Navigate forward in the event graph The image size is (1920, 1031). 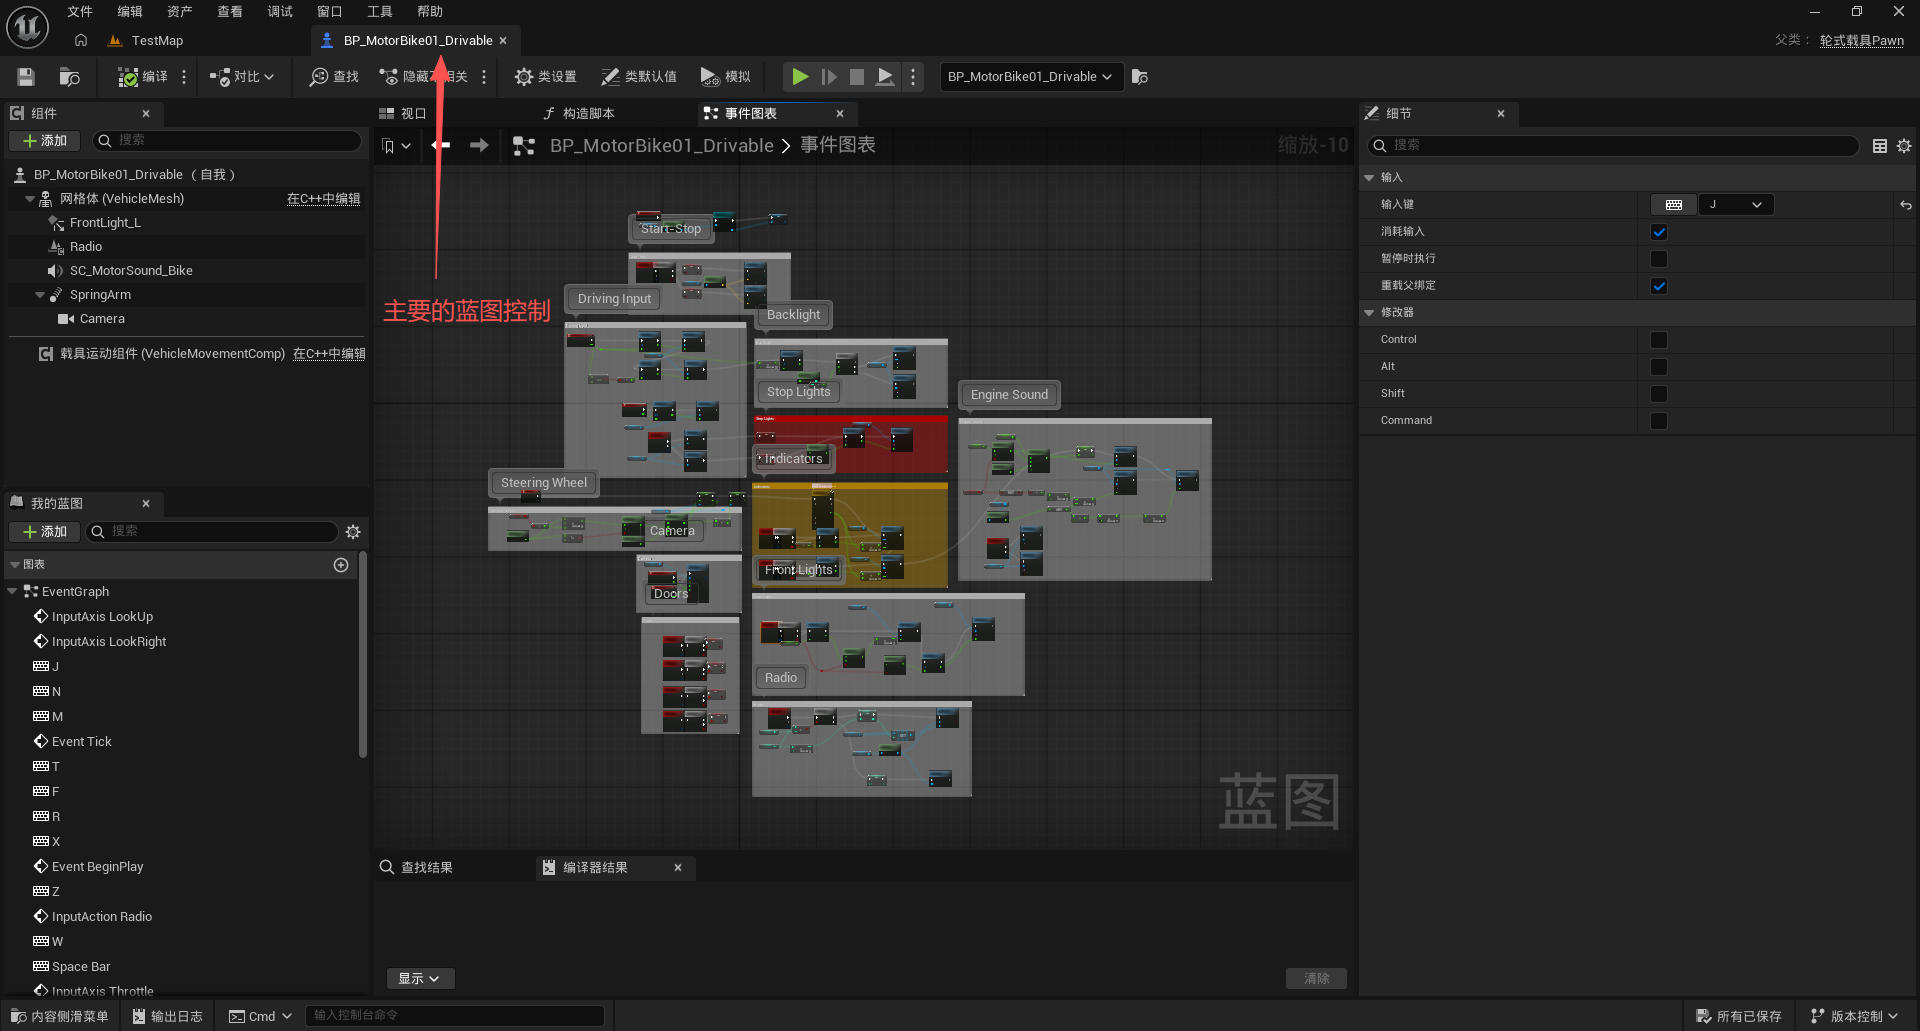coord(480,145)
